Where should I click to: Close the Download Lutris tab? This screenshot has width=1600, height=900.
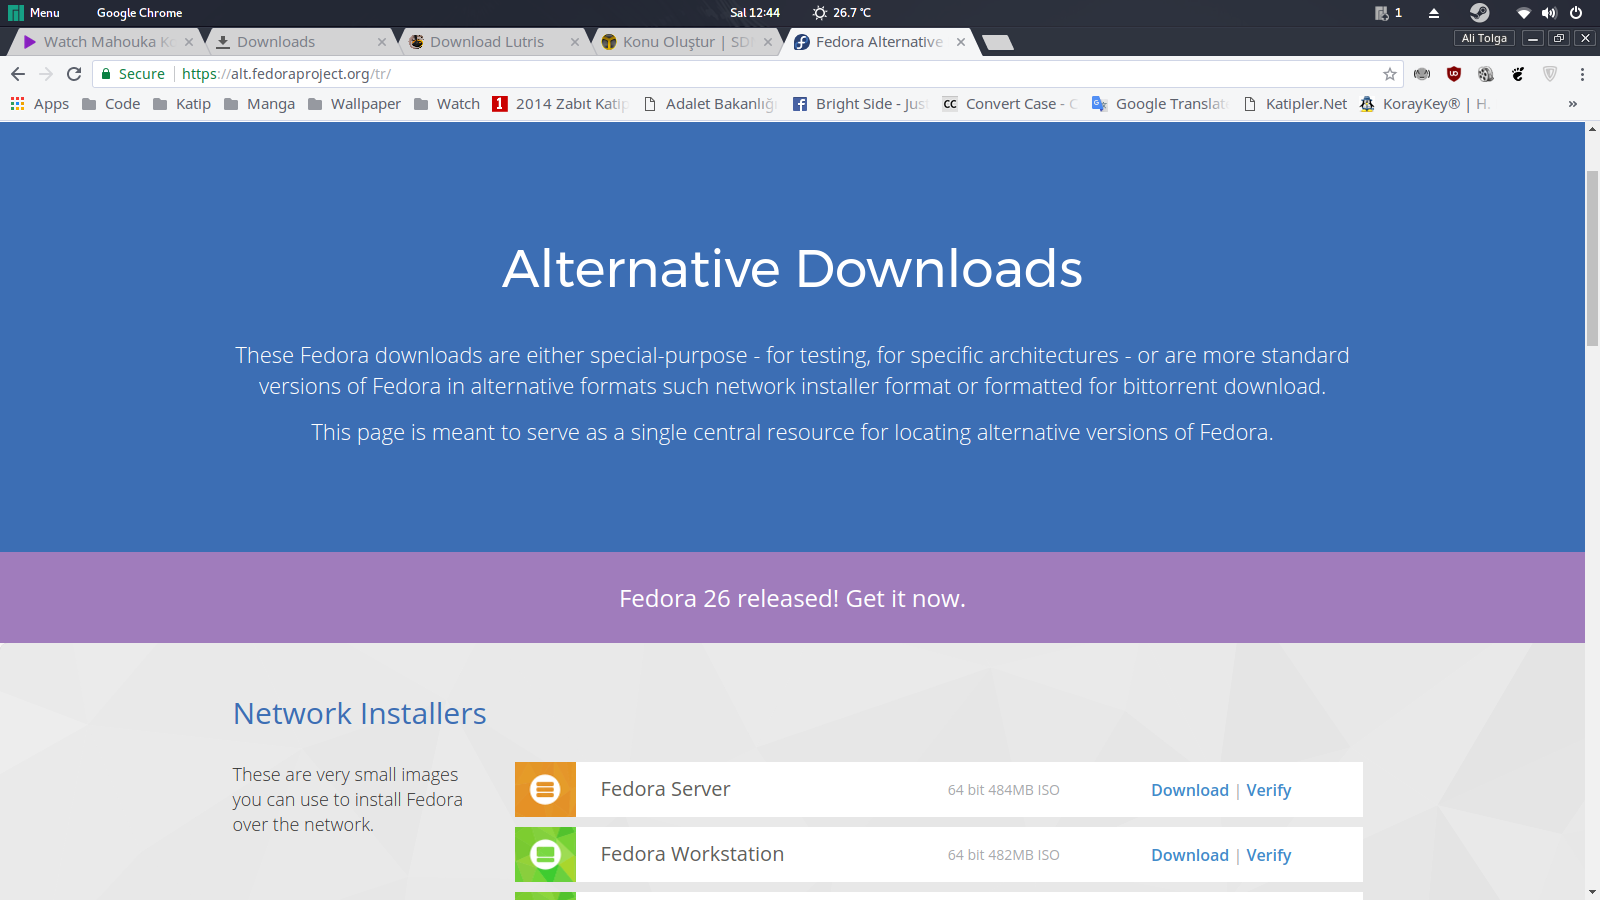pyautogui.click(x=575, y=42)
